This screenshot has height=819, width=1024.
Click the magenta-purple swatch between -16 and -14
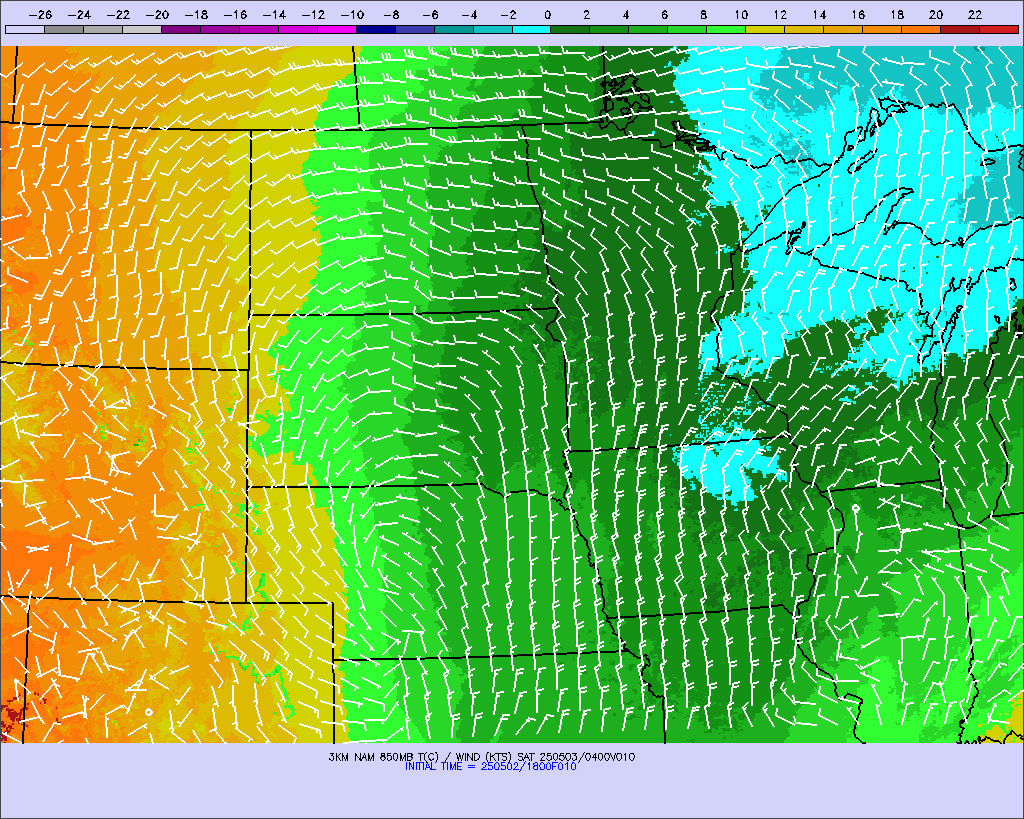[x=259, y=29]
